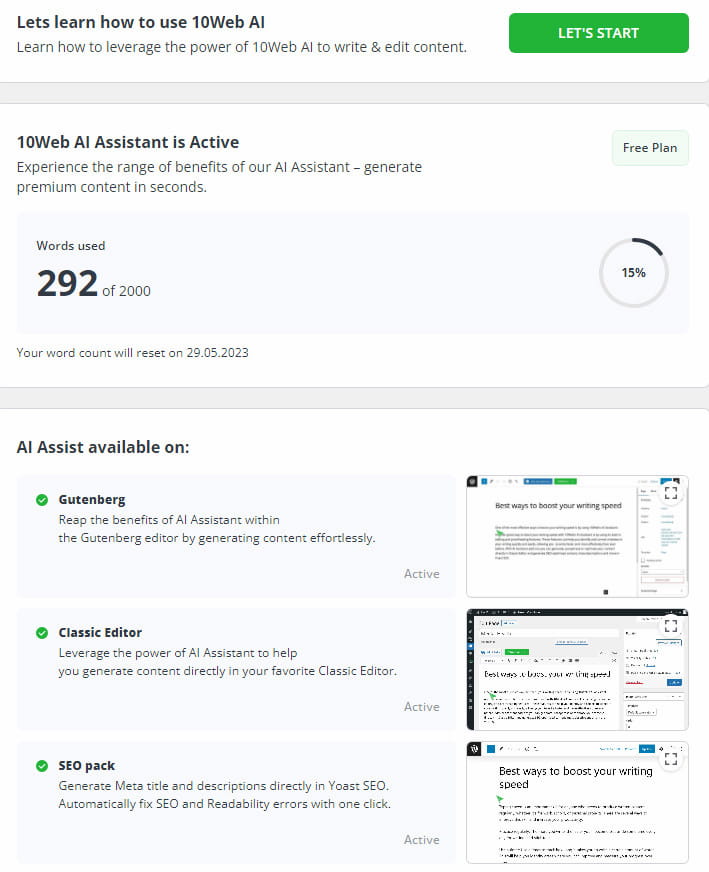Click the 292 words used number
This screenshot has width=709, height=872.
tap(67, 283)
